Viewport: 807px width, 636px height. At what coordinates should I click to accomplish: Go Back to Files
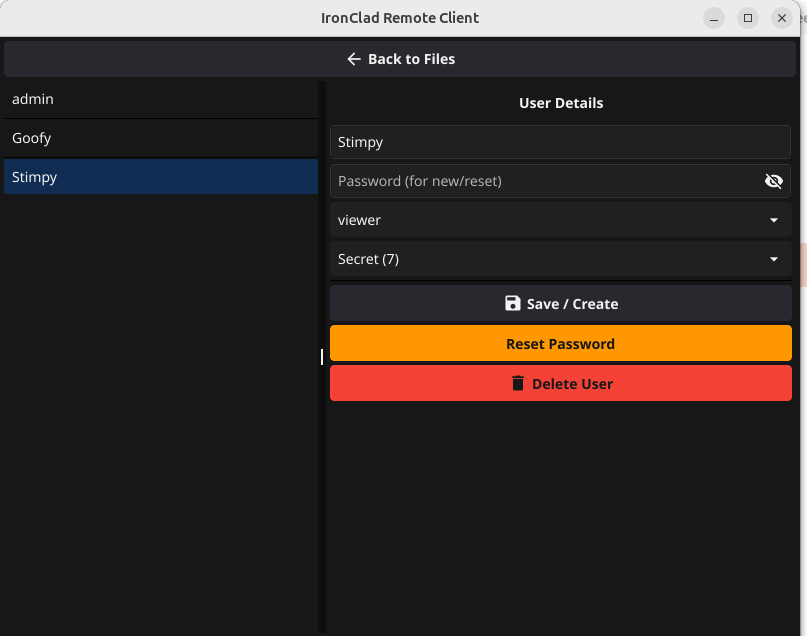coord(400,59)
